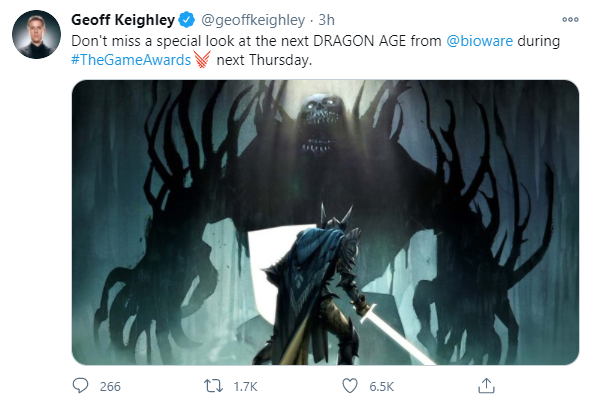Viewport: 594px width, 405px height.
Task: Click the knight's glowing sword in the image
Action: (396, 334)
